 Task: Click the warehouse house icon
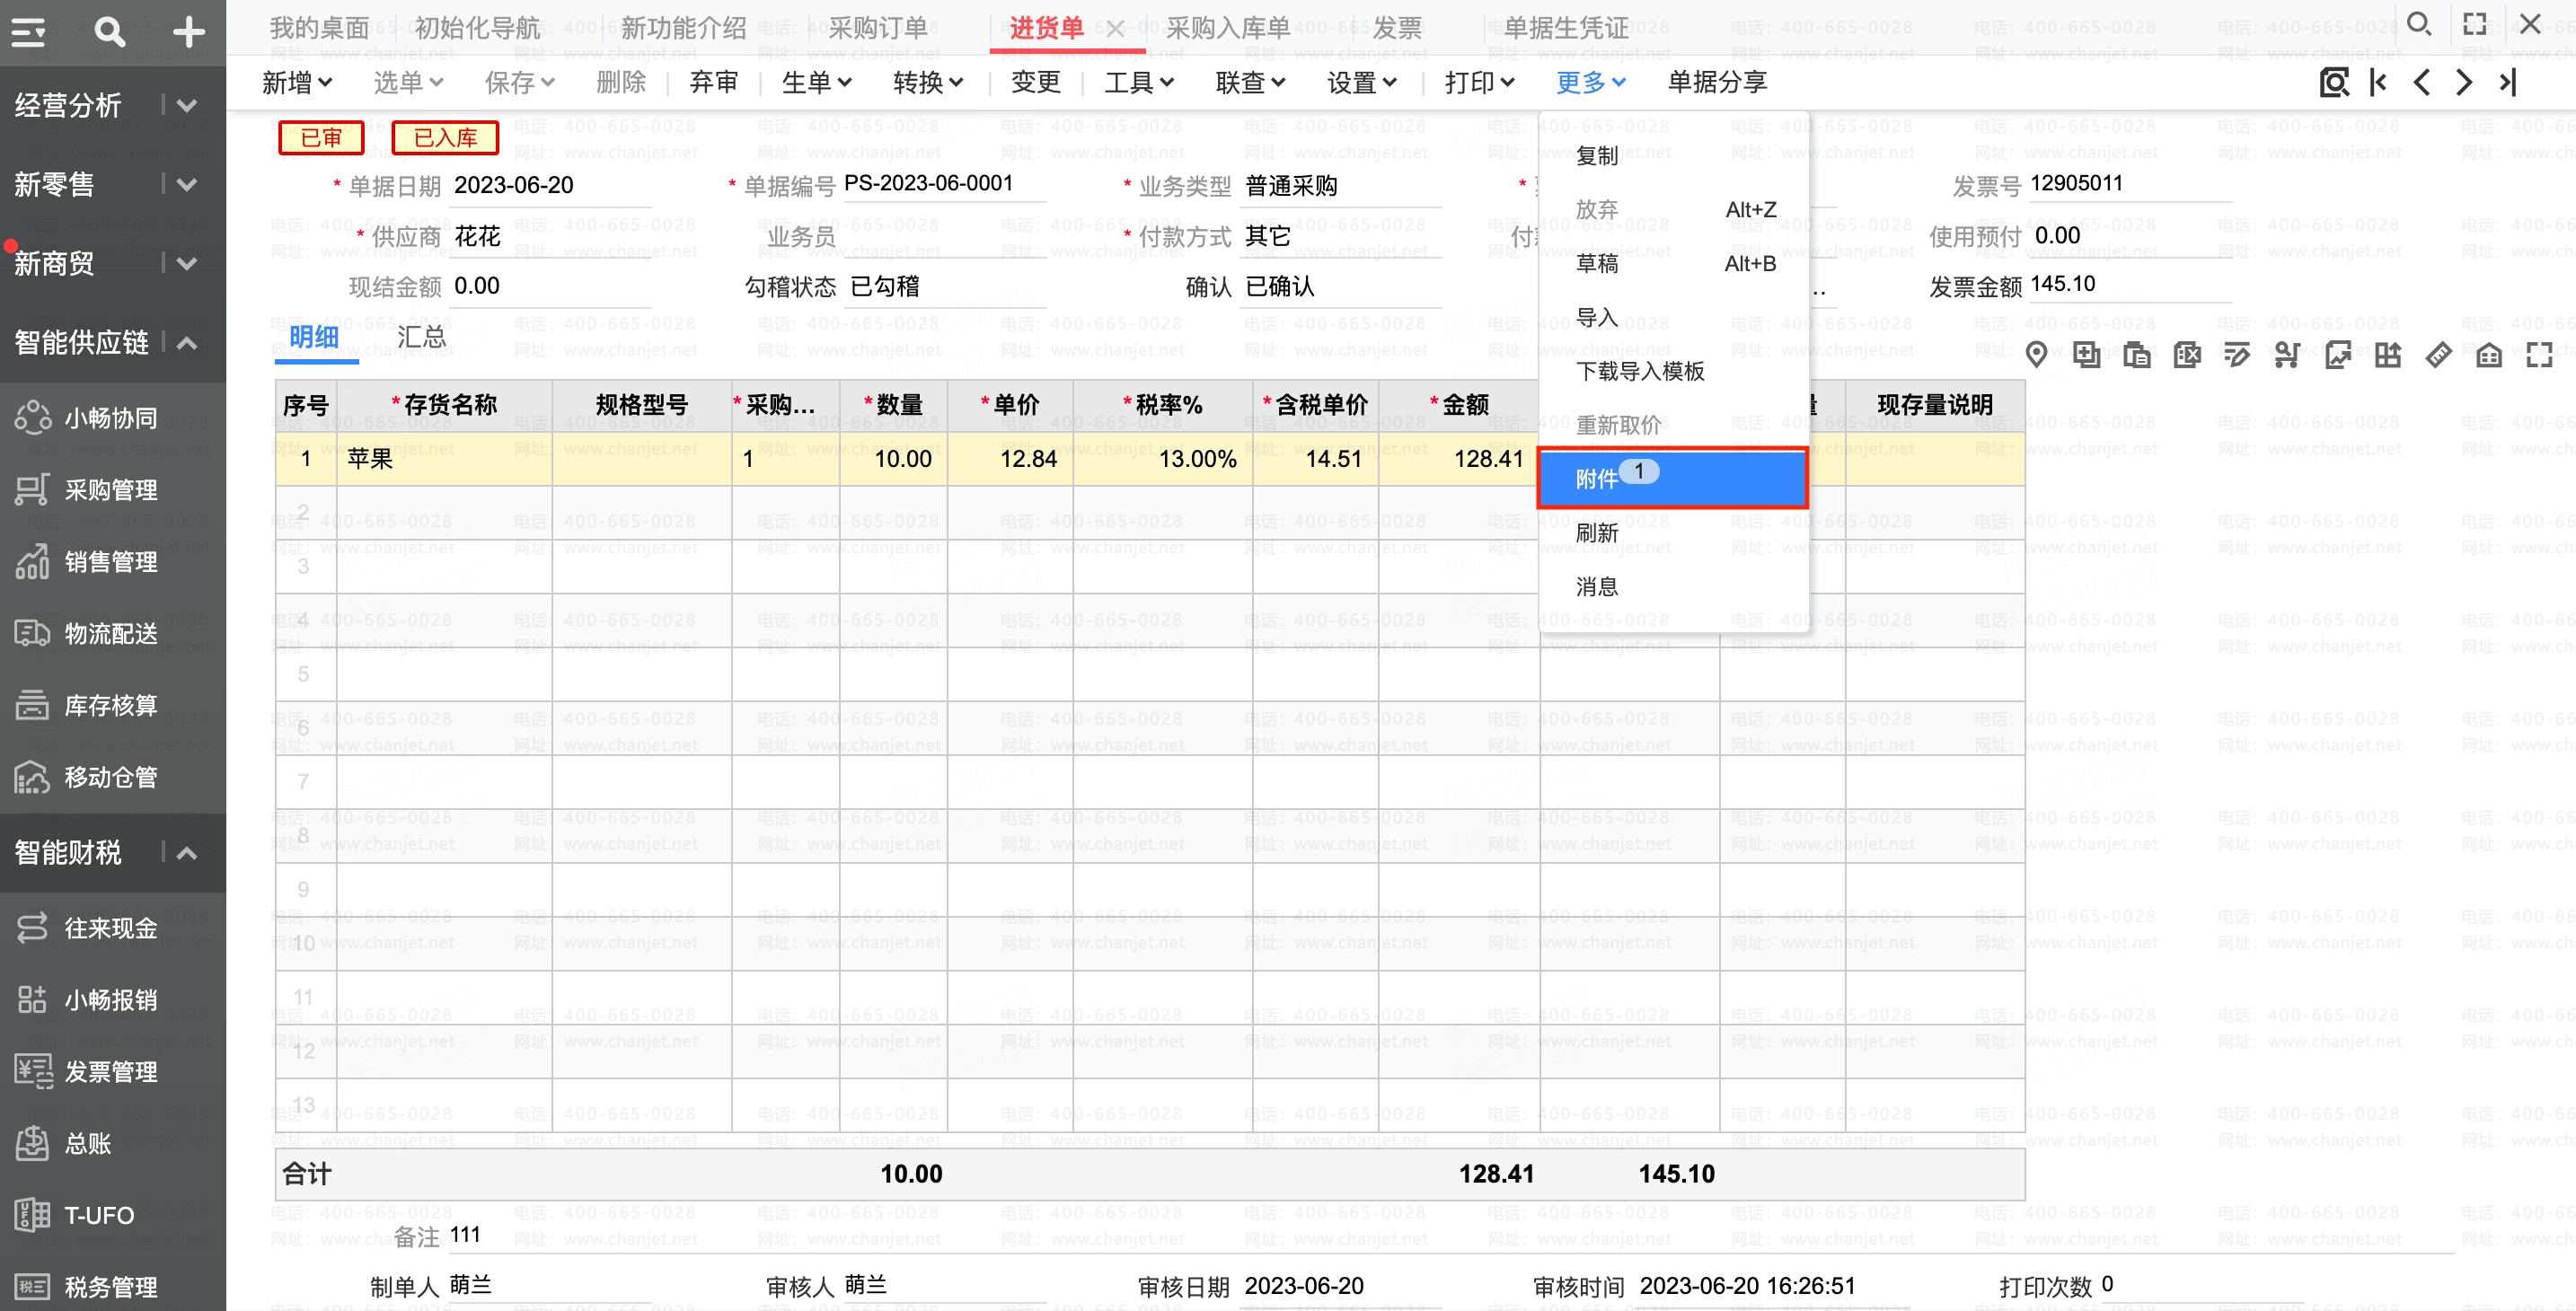(x=2489, y=354)
